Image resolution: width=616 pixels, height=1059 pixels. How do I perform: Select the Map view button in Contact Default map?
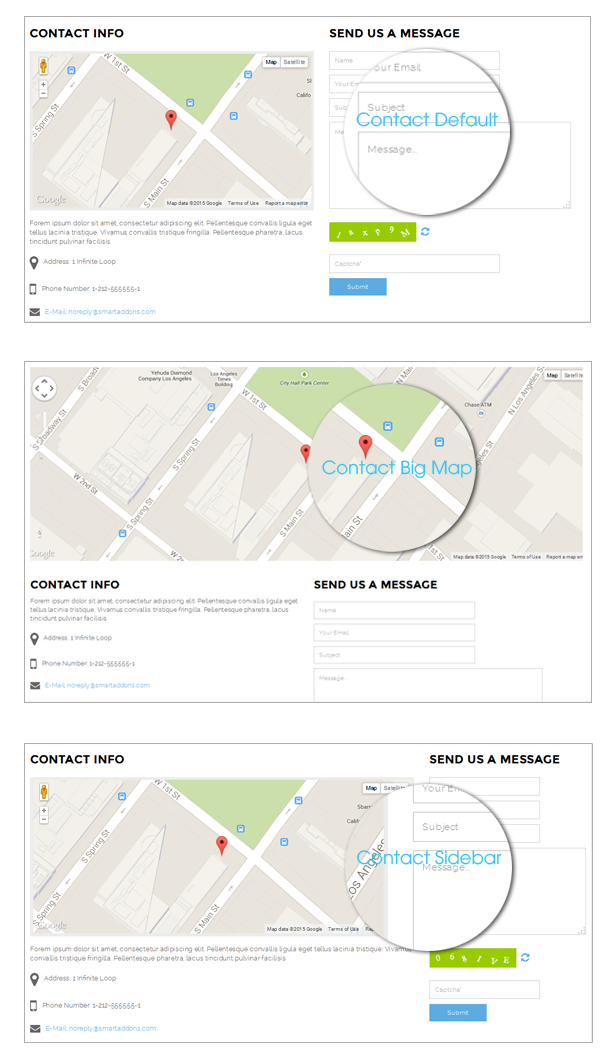tap(271, 62)
